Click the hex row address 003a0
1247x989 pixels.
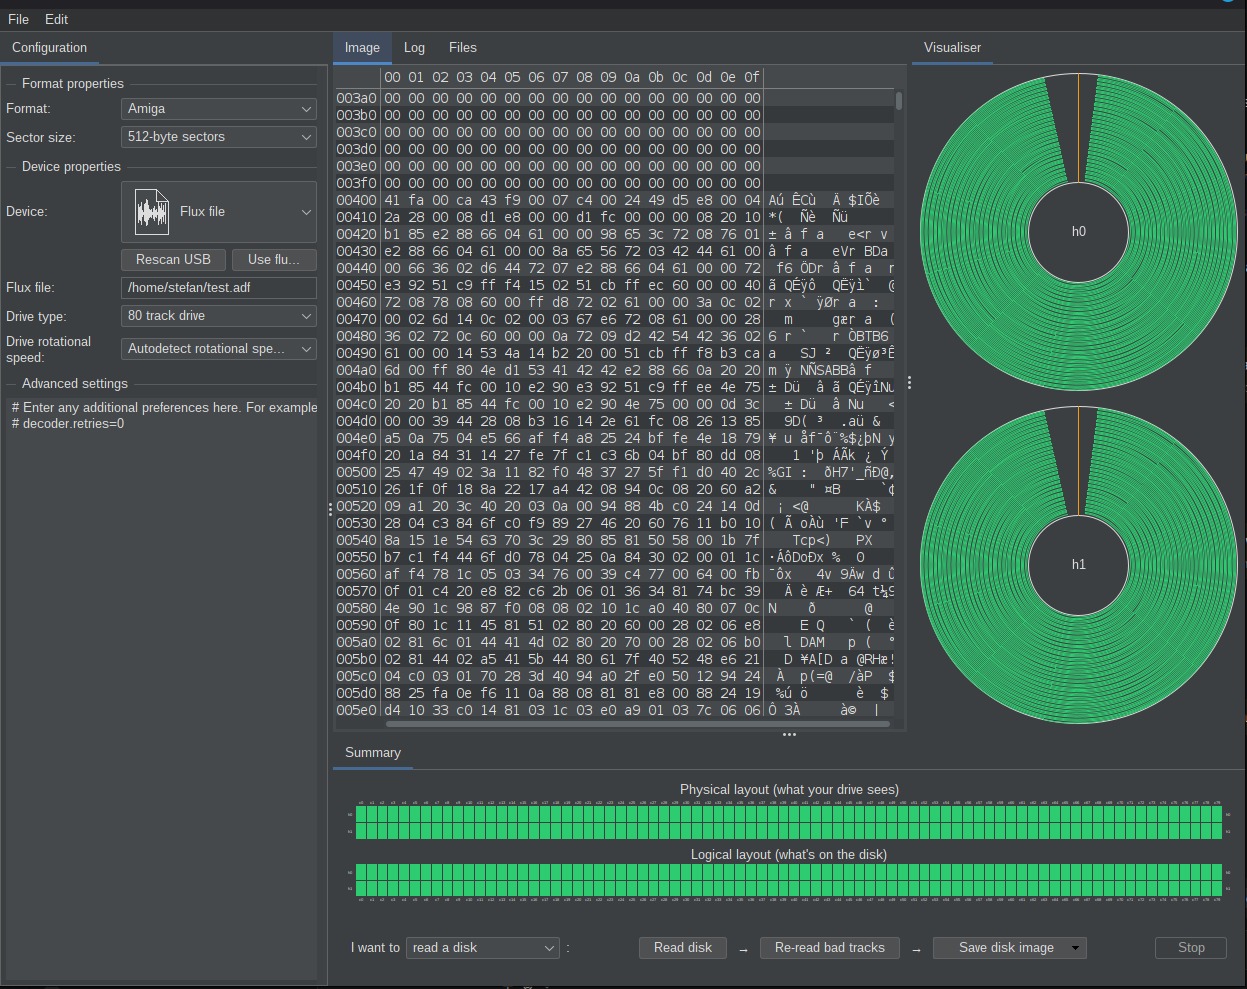(357, 98)
